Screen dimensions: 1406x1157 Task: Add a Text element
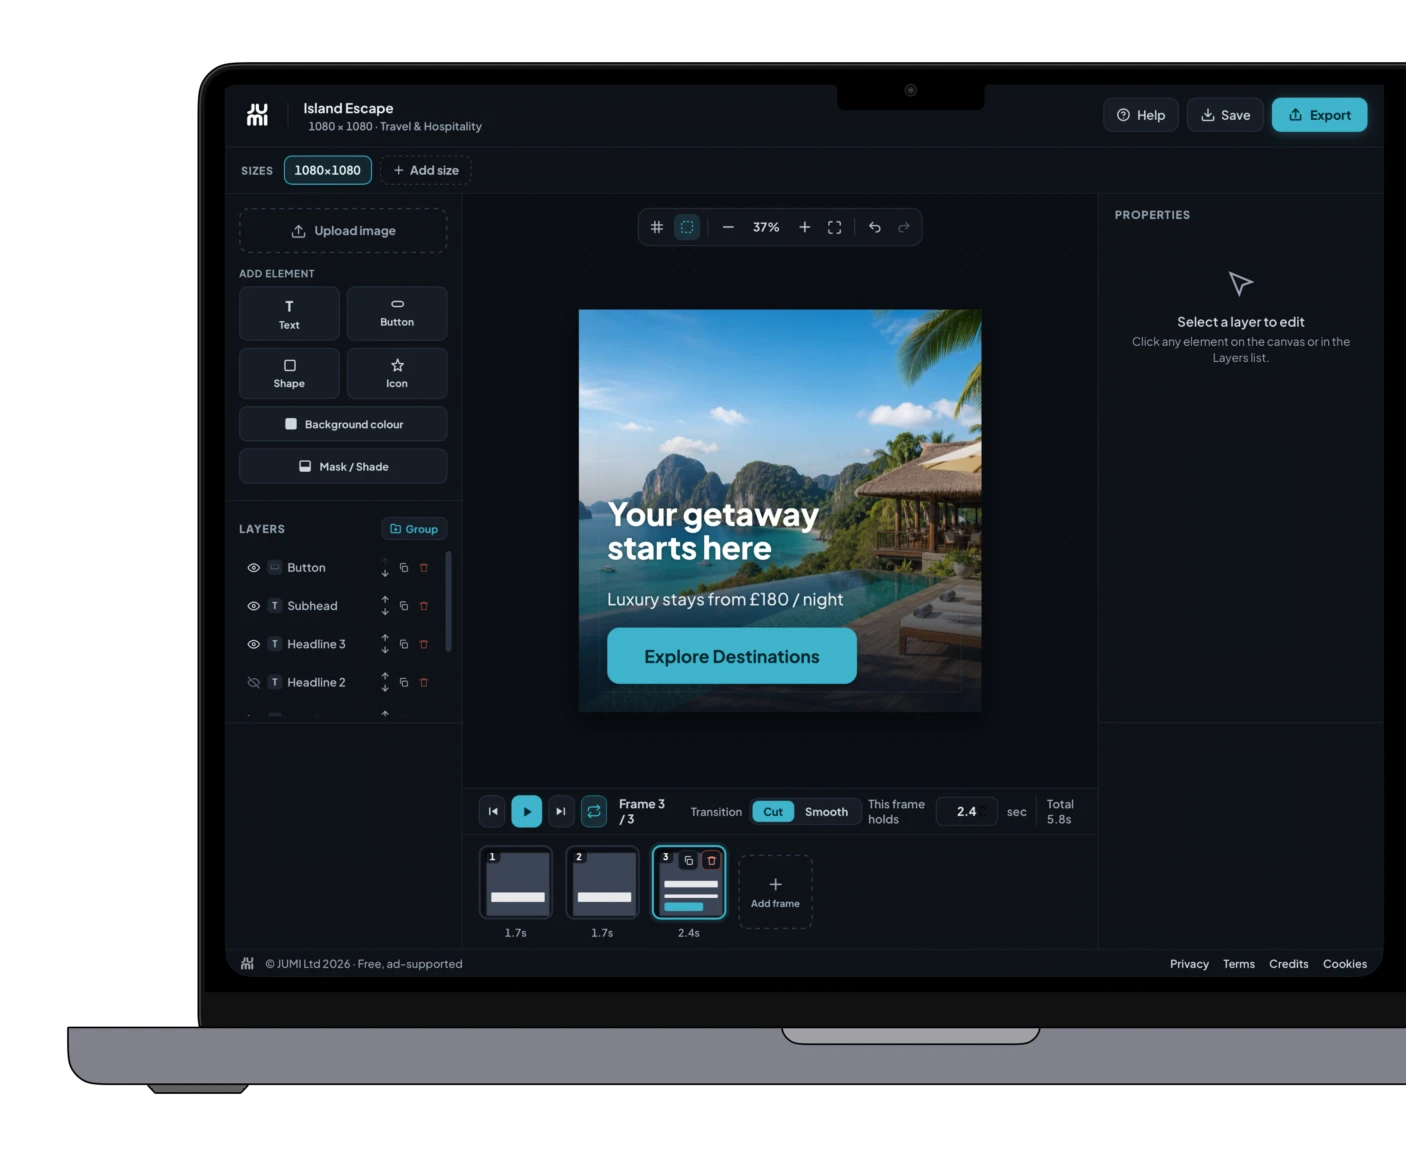tap(289, 314)
